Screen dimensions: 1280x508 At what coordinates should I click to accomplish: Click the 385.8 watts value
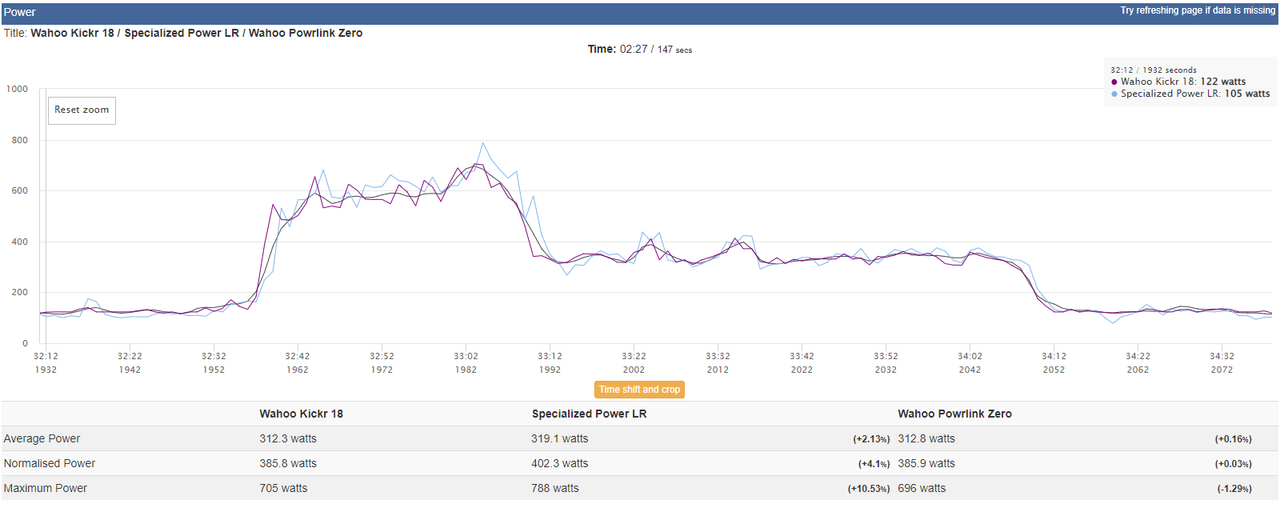coord(288,463)
